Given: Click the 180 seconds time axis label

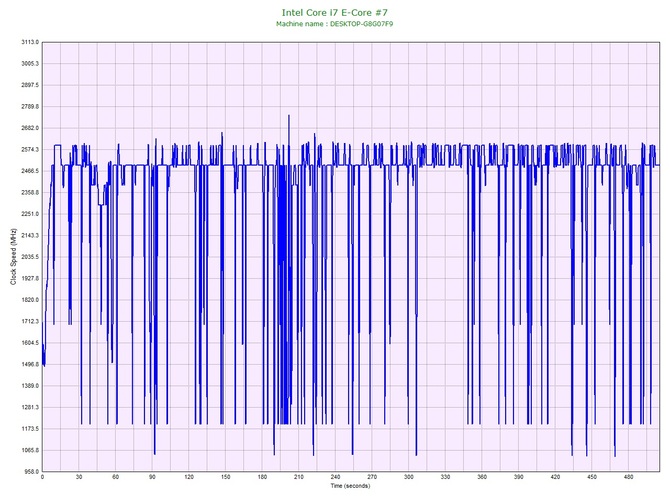Looking at the screenshot, I should (262, 477).
